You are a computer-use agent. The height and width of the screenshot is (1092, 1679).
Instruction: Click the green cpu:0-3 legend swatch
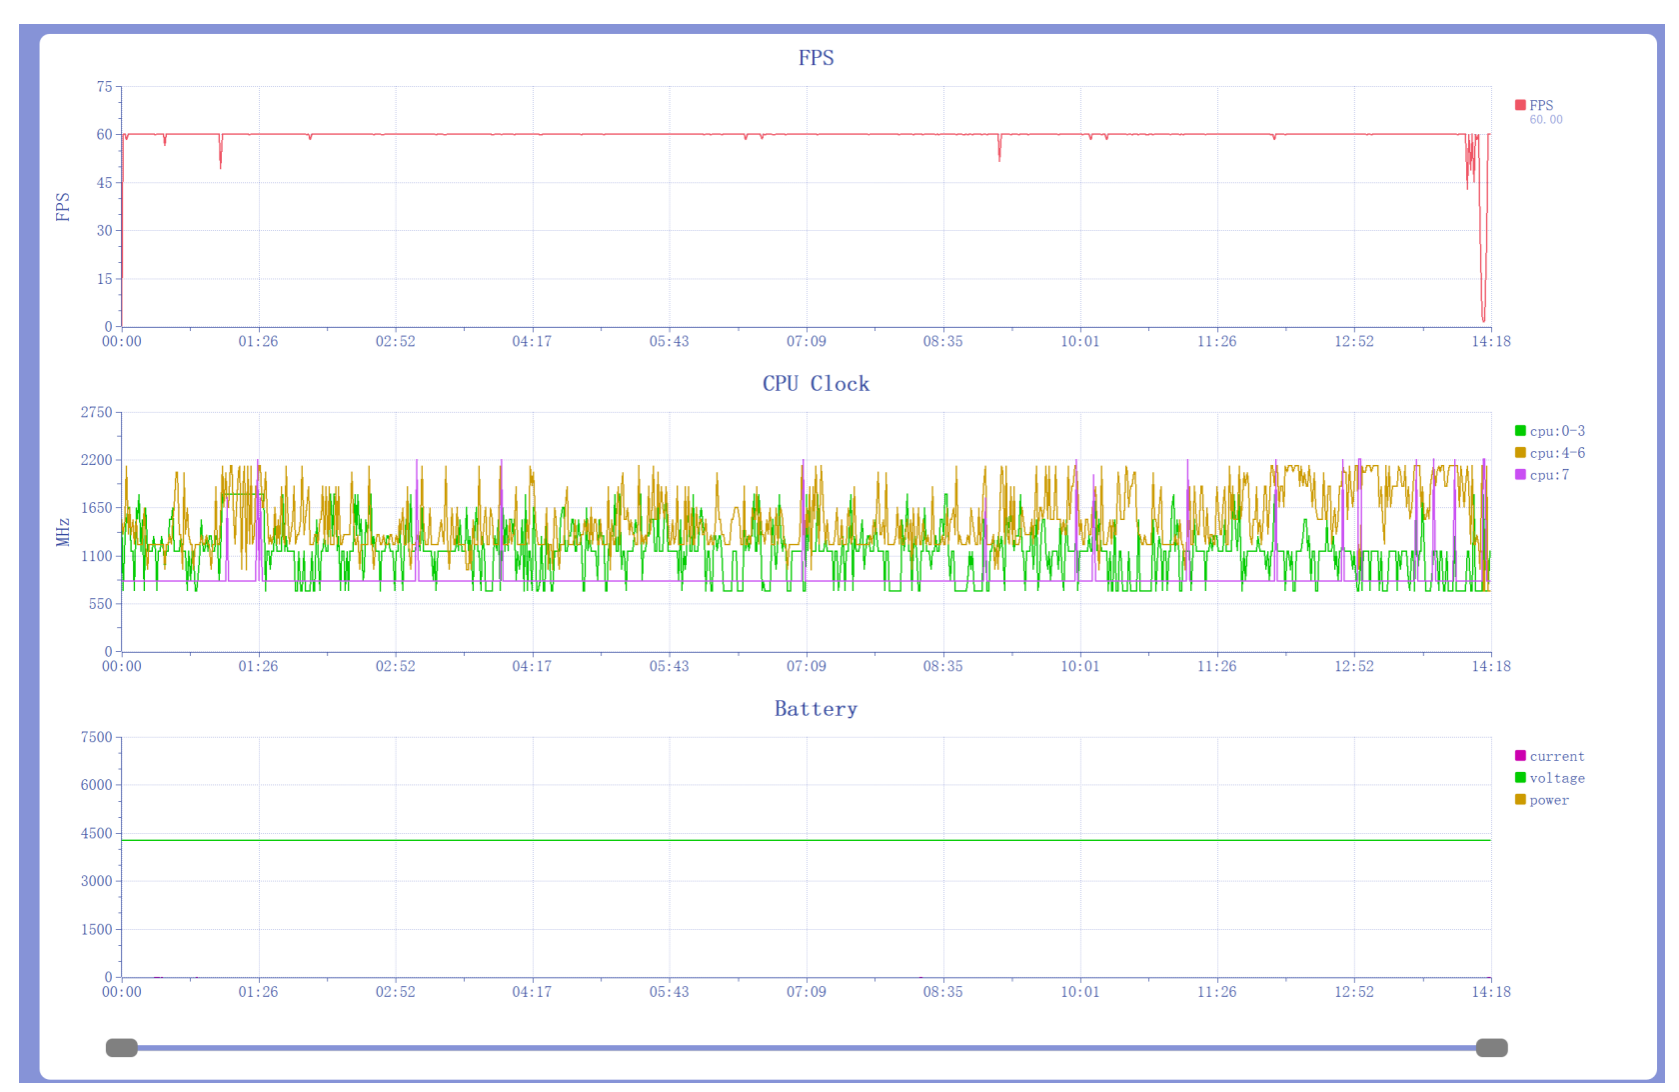pyautogui.click(x=1520, y=431)
